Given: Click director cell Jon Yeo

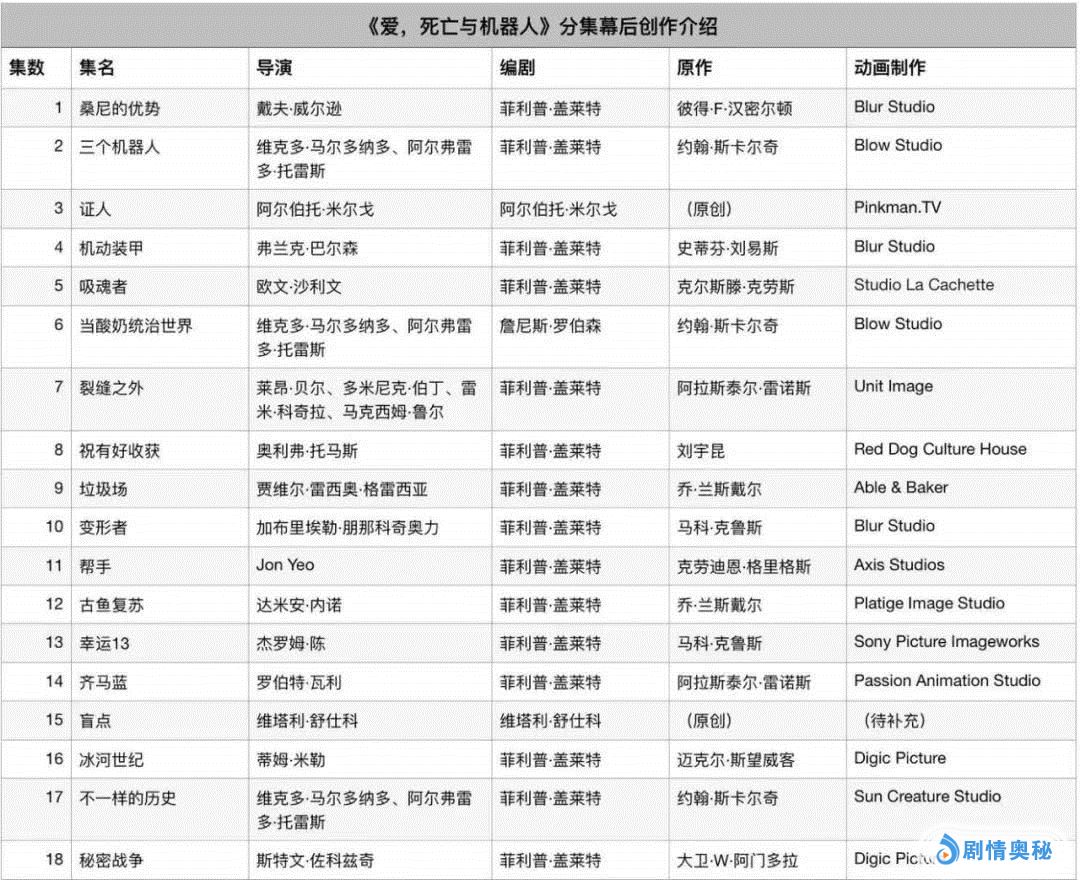Looking at the screenshot, I should tap(285, 565).
